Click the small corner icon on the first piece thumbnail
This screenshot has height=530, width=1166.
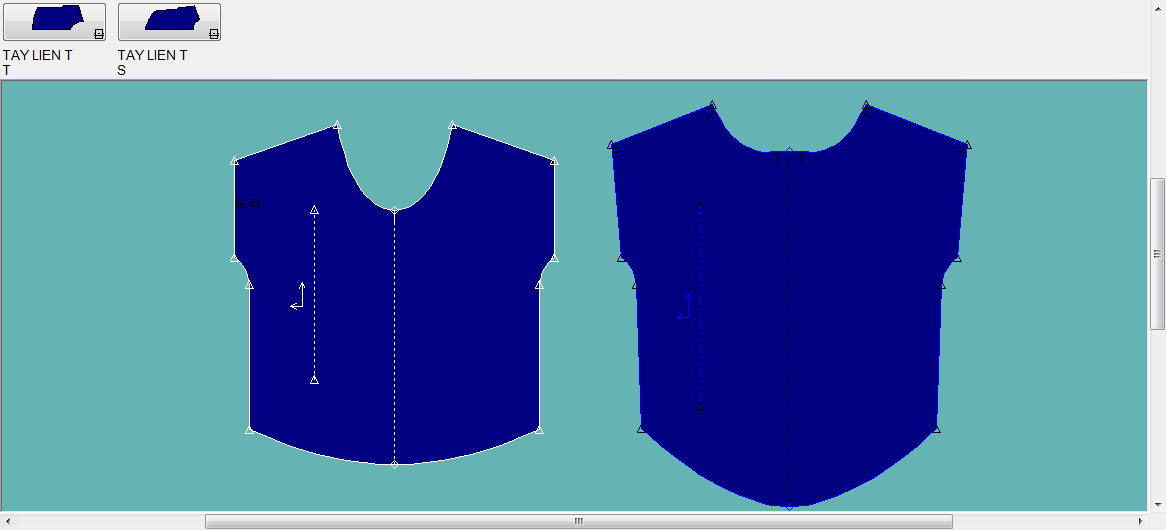pos(98,34)
